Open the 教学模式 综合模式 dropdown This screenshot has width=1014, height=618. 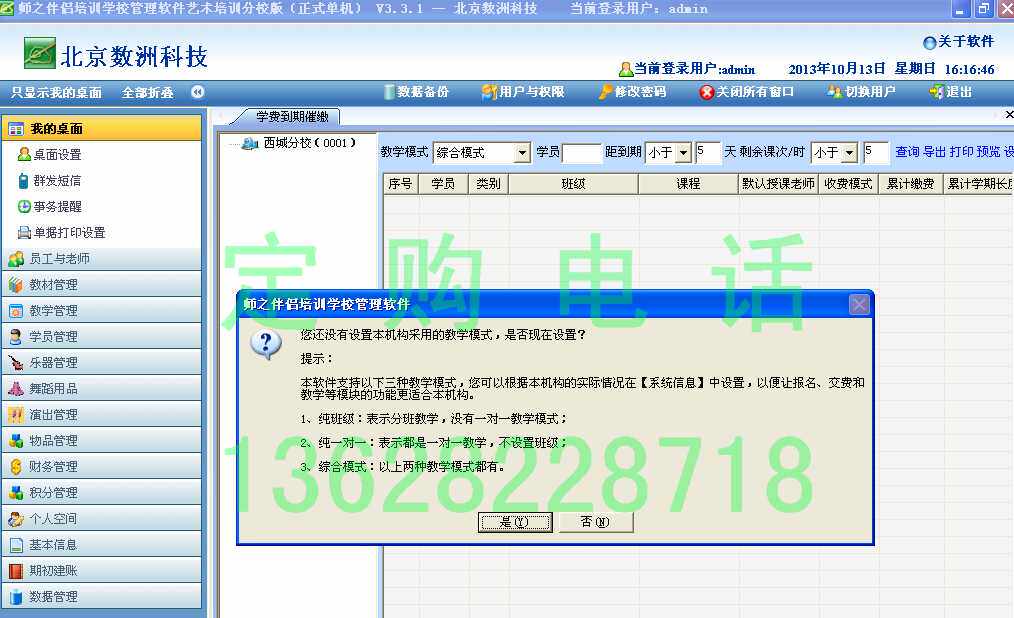point(522,153)
